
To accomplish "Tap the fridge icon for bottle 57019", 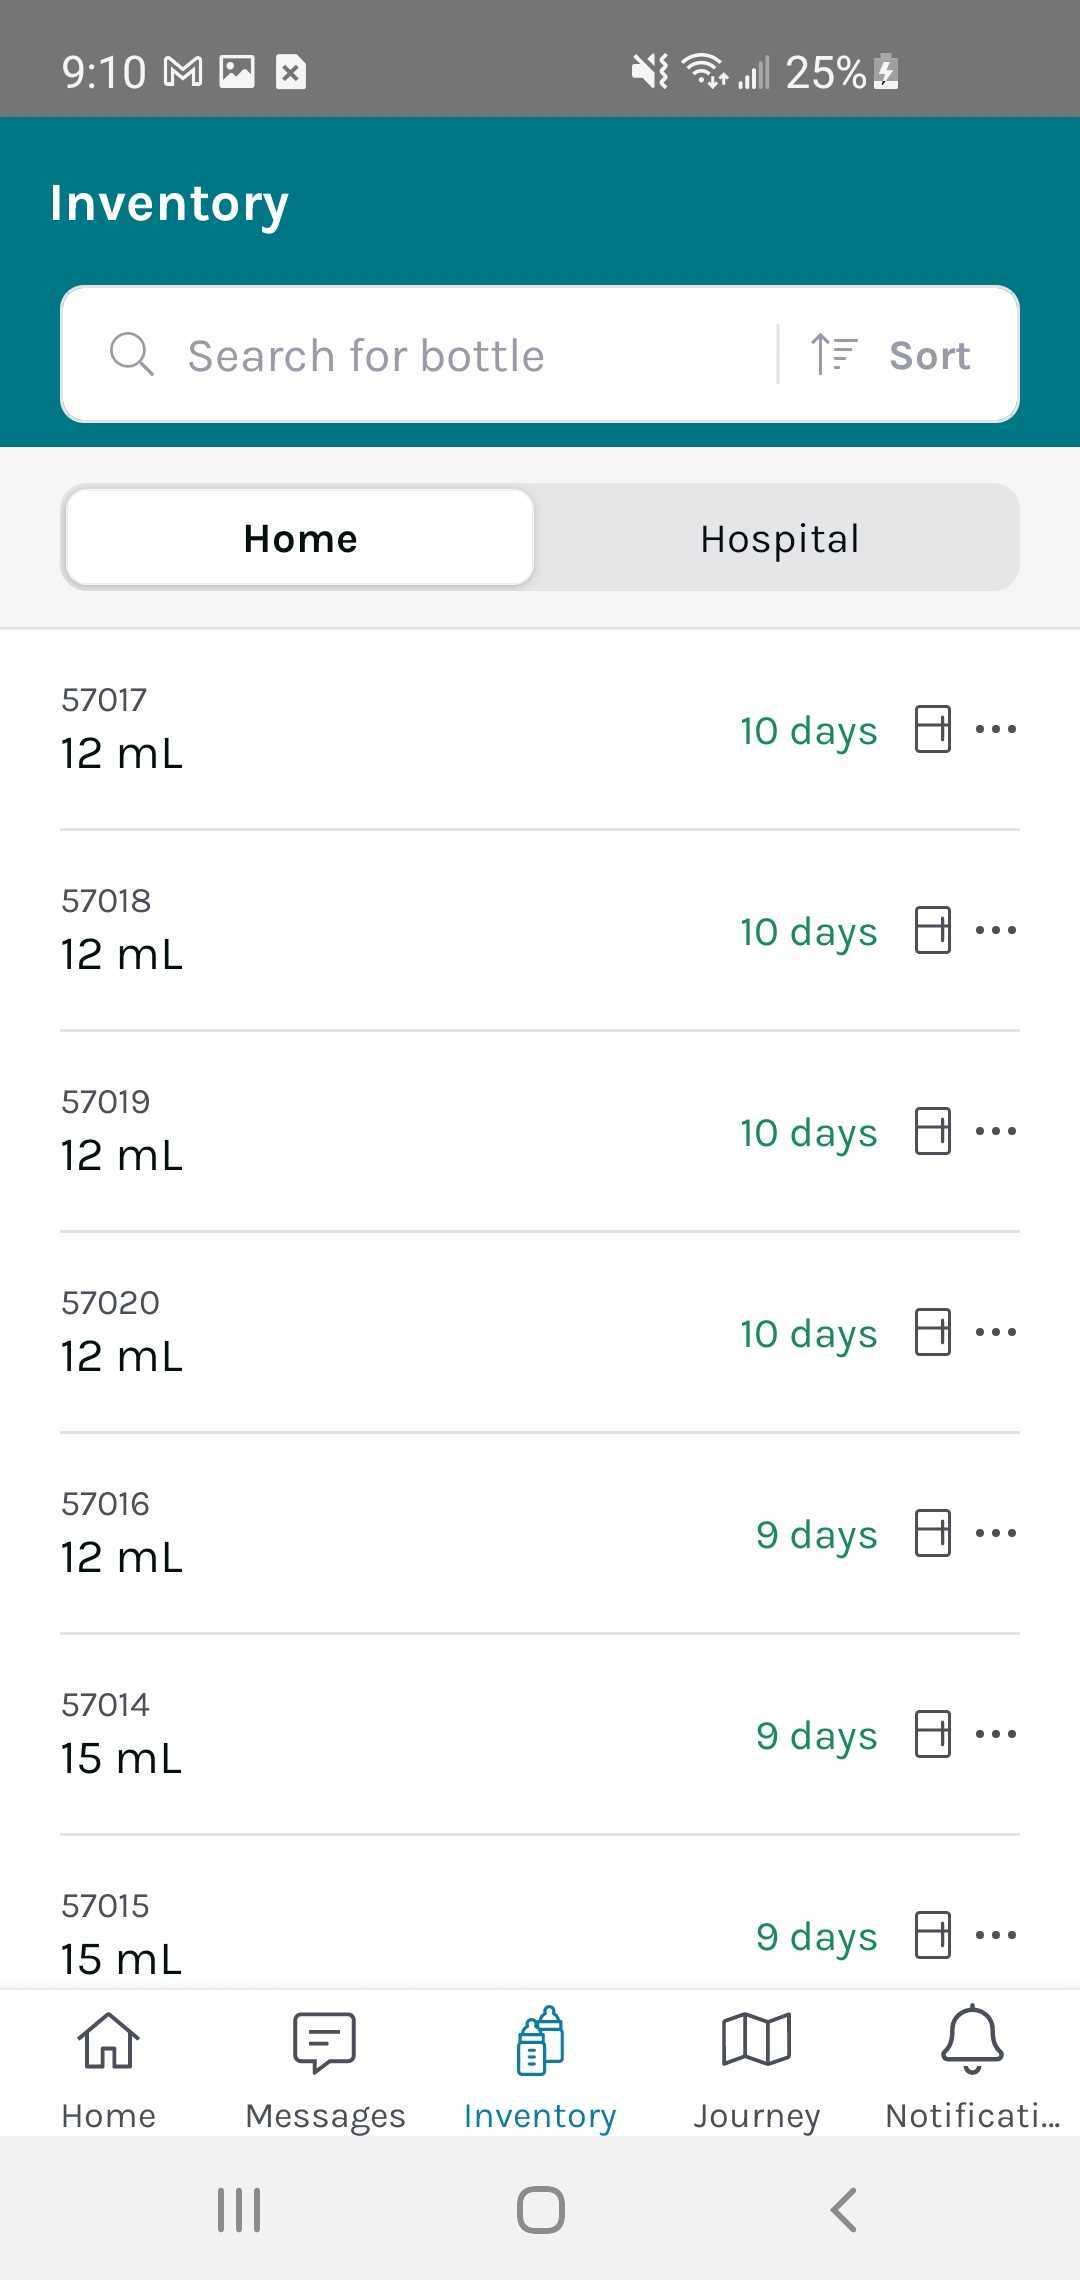I will pyautogui.click(x=932, y=1131).
